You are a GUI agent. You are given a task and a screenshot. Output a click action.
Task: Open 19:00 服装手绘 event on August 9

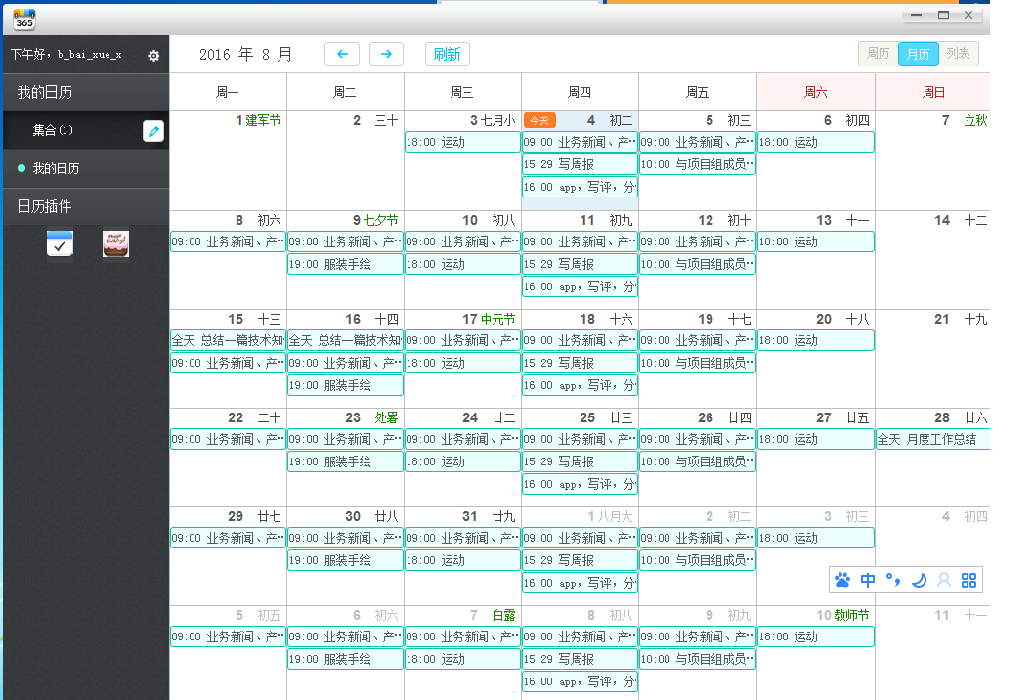click(346, 264)
